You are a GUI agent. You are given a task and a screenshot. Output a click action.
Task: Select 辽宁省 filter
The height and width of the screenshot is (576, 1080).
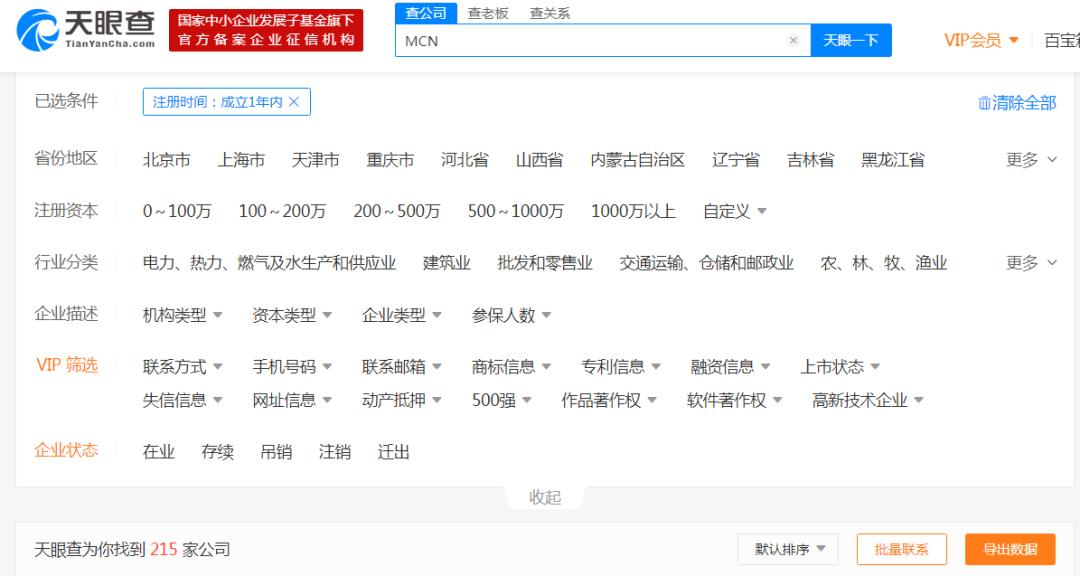[x=736, y=160]
